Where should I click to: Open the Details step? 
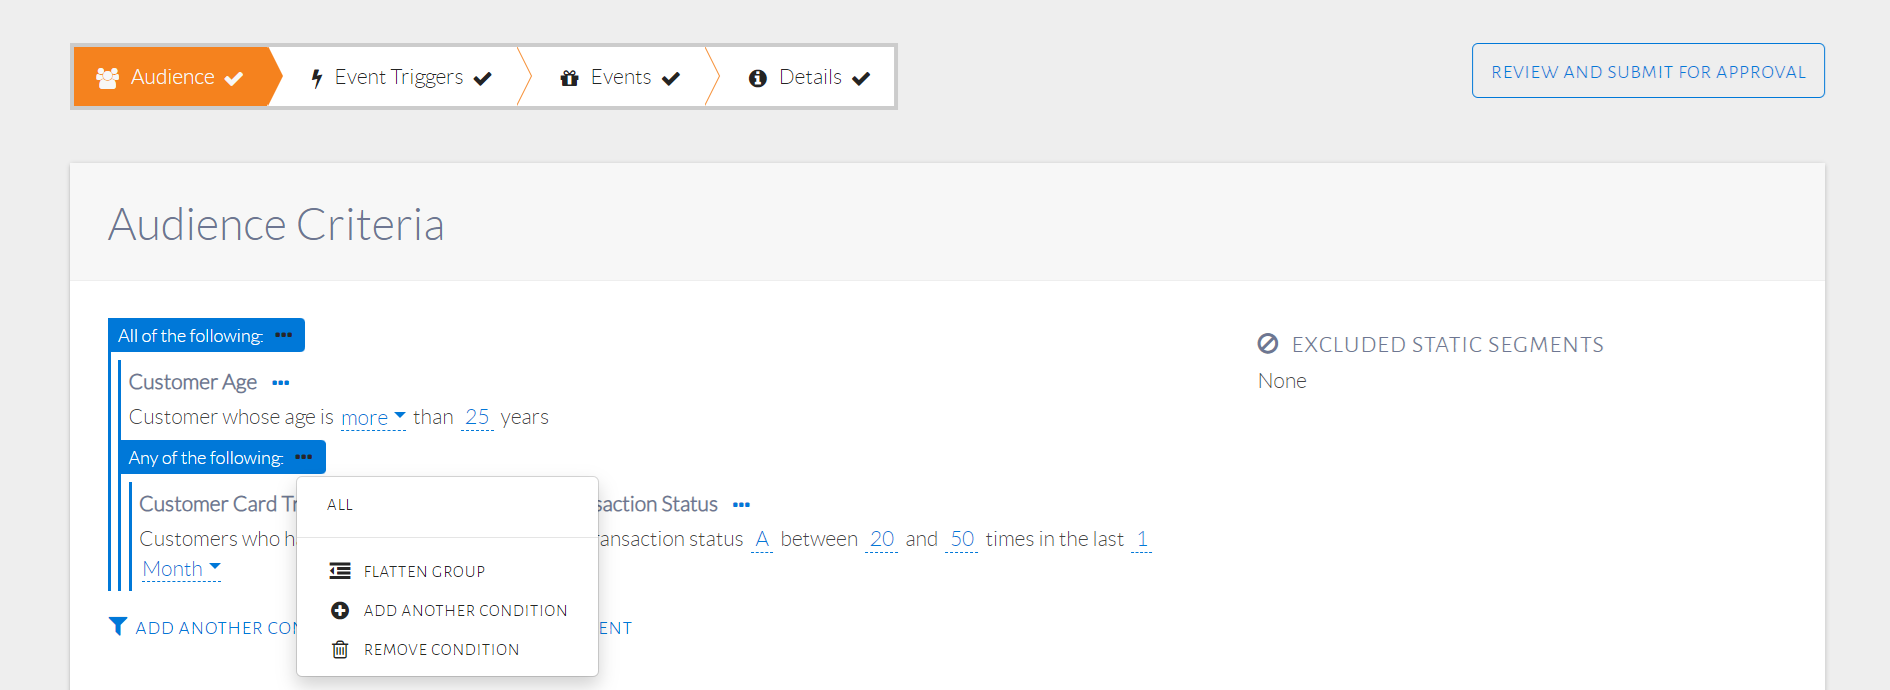point(809,77)
